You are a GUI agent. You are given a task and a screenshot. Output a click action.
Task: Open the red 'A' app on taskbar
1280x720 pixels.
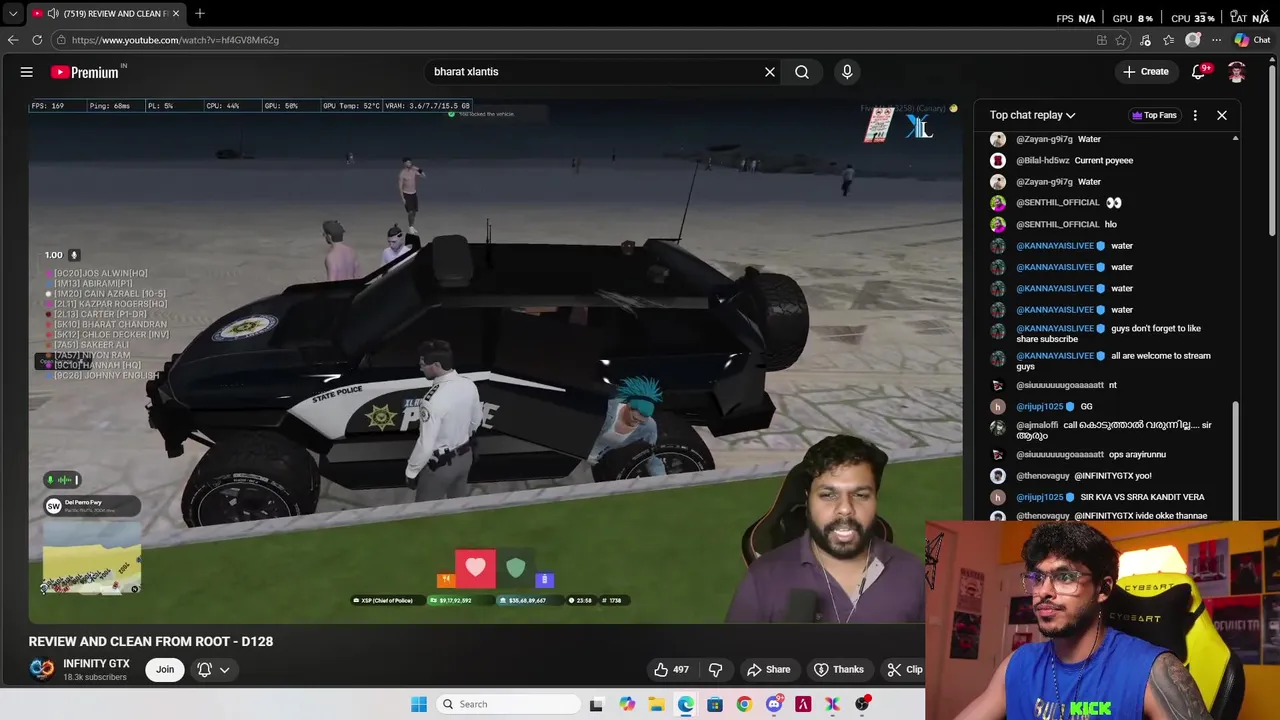click(803, 704)
